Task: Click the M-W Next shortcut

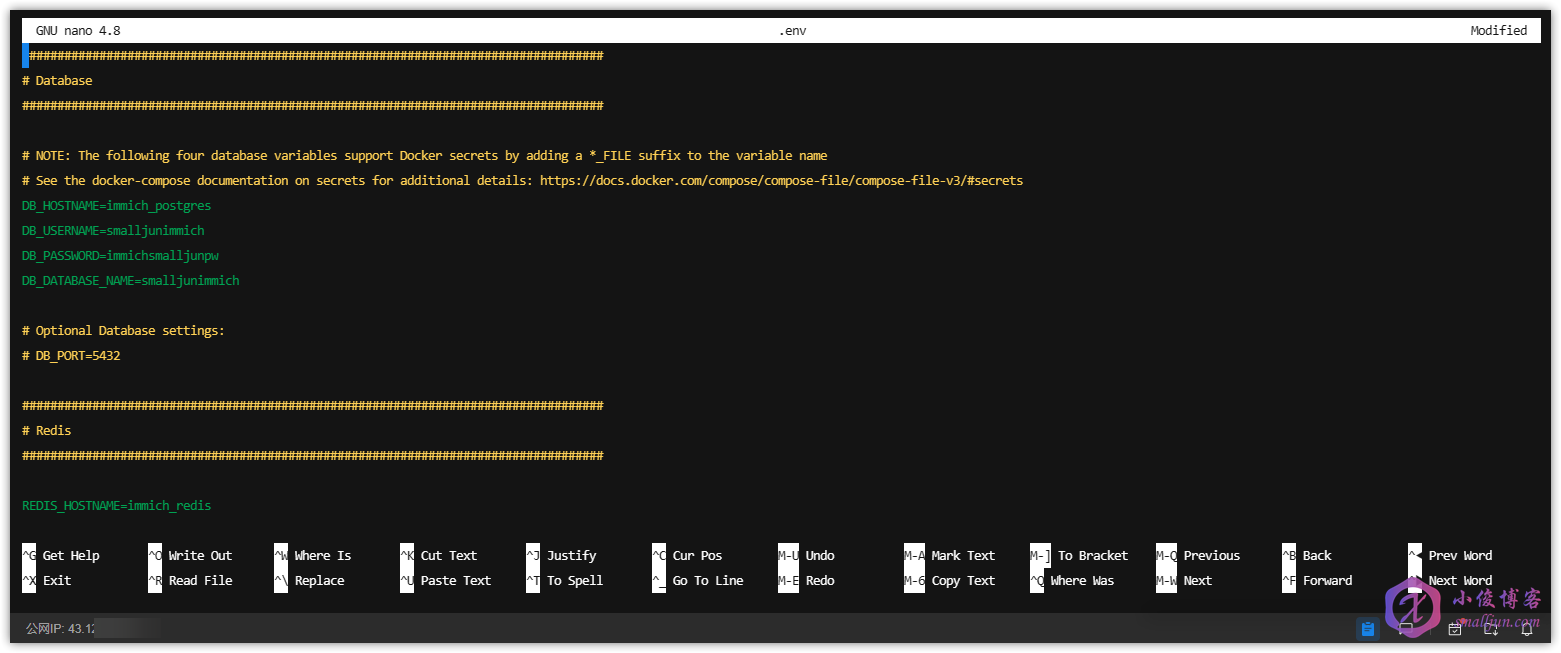Action: 1184,581
